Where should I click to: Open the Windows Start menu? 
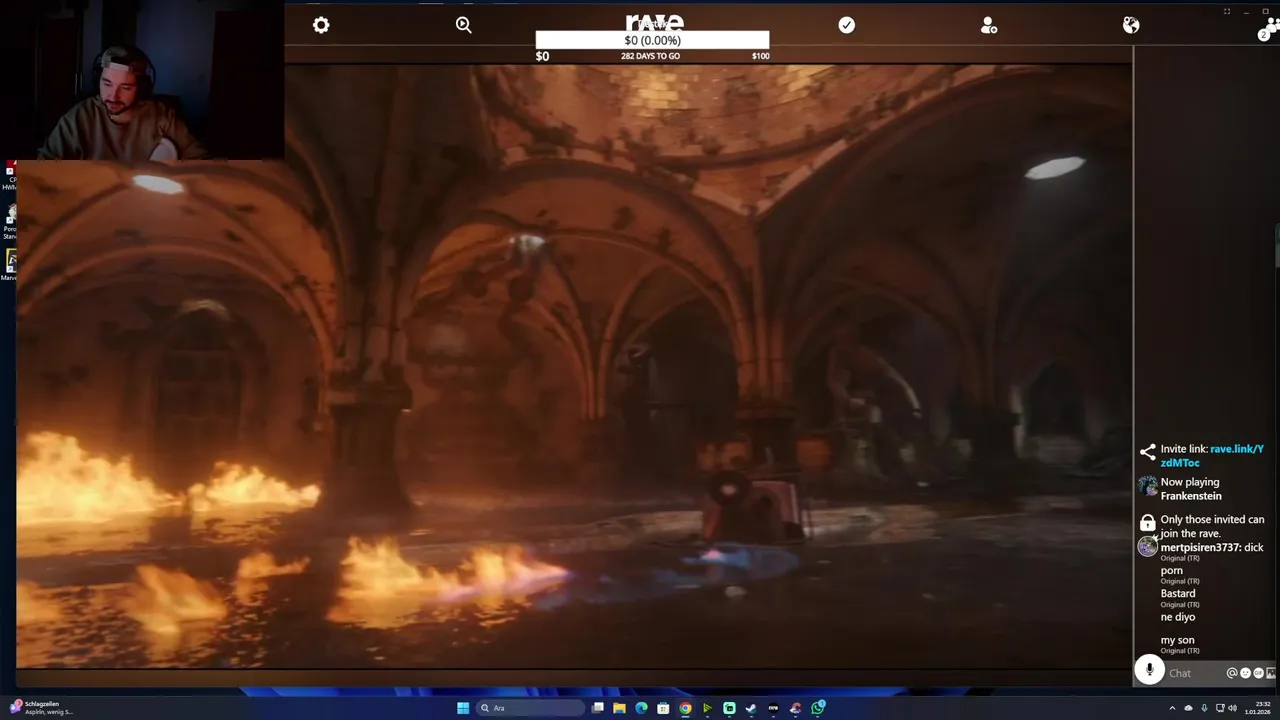tap(463, 708)
